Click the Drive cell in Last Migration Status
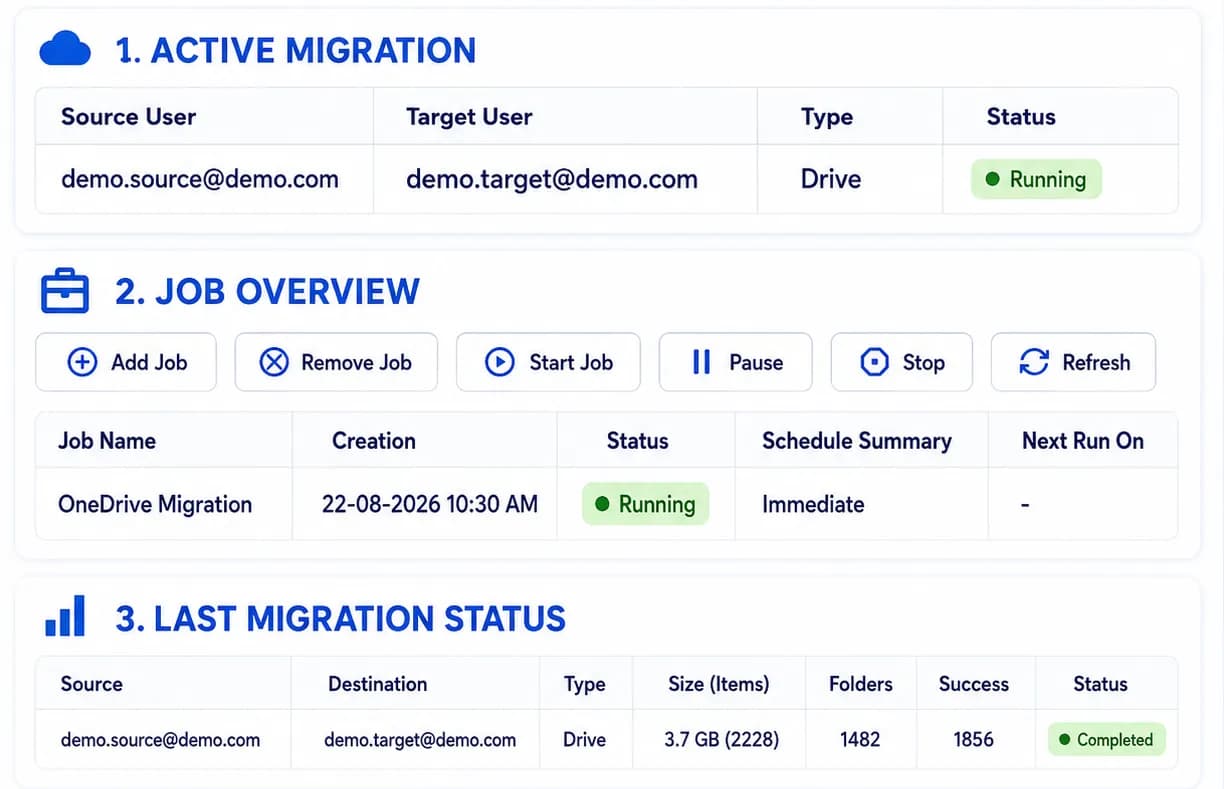This screenshot has width=1224, height=789. pyautogui.click(x=585, y=740)
